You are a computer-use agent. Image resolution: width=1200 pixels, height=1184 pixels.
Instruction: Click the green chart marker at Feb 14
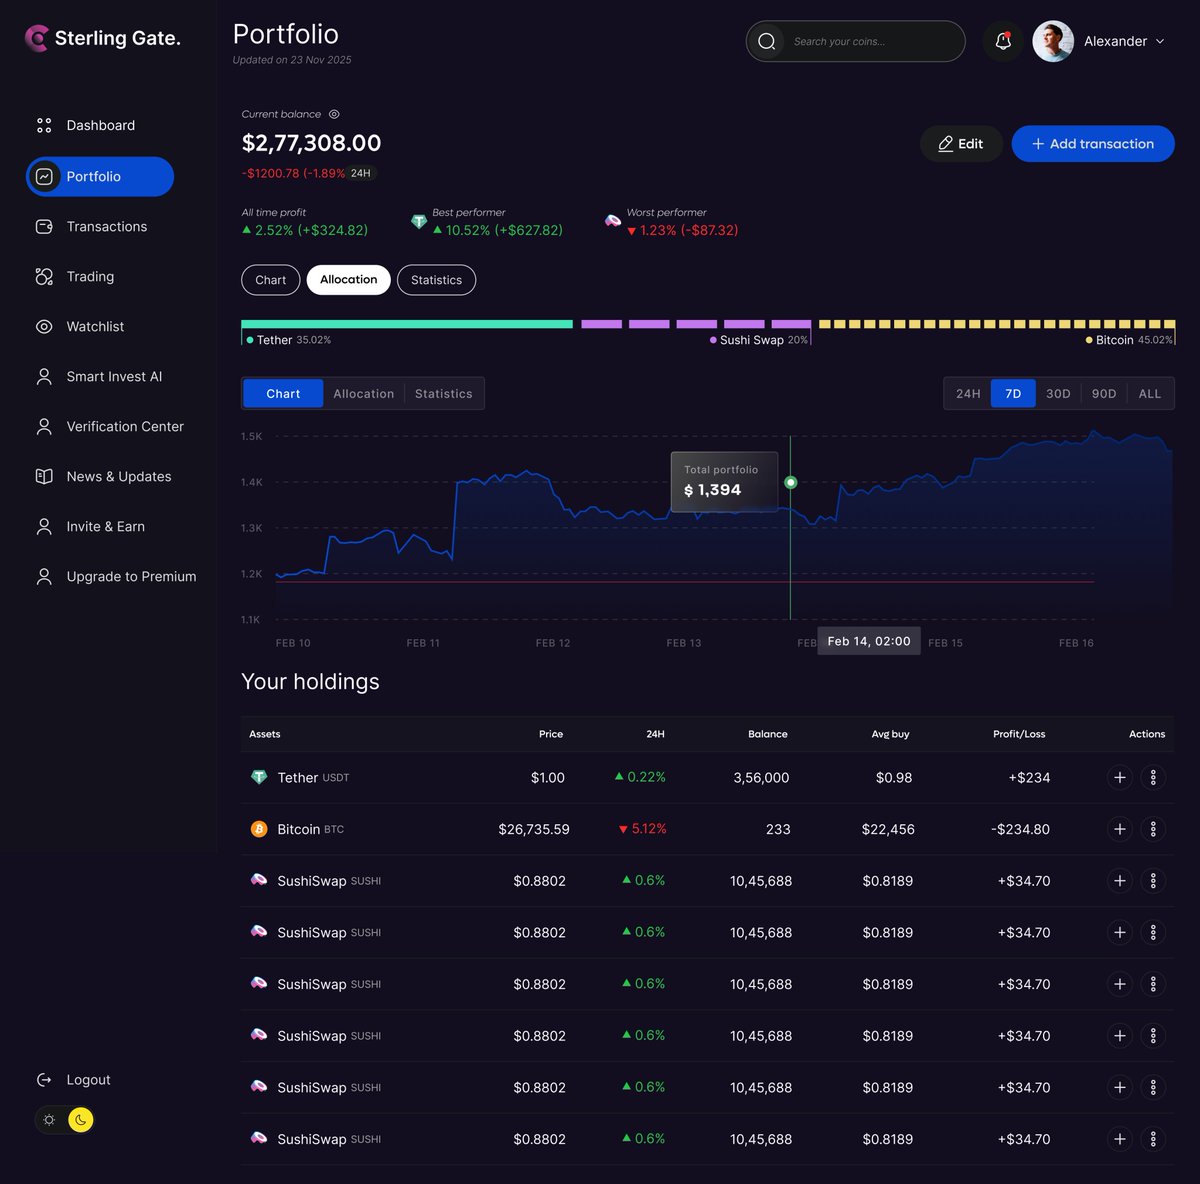[791, 482]
